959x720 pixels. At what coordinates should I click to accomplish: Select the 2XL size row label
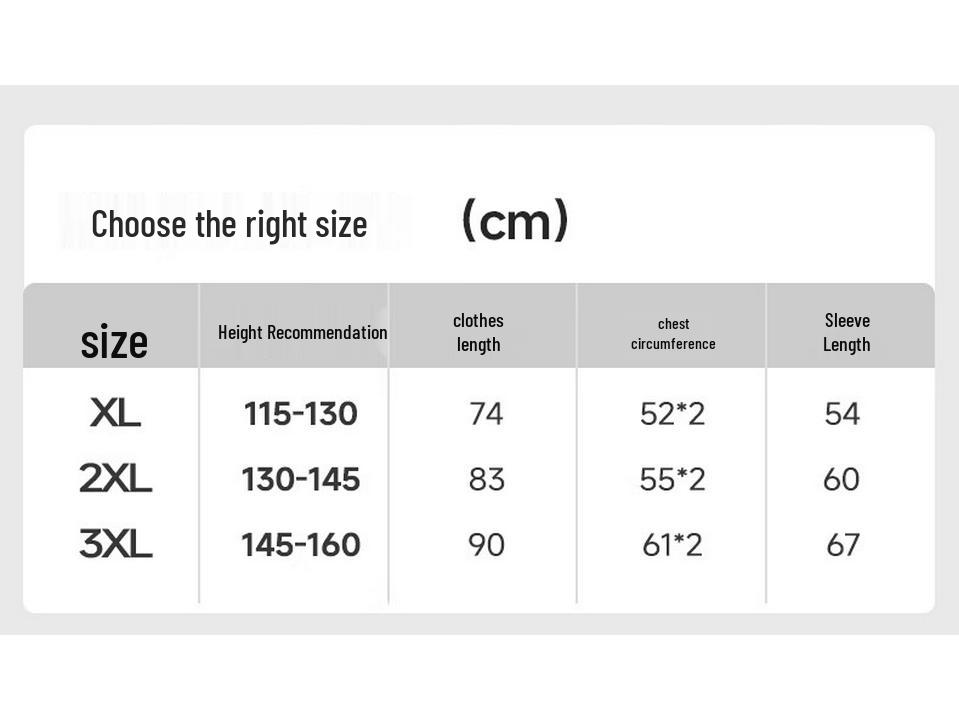coord(115,479)
